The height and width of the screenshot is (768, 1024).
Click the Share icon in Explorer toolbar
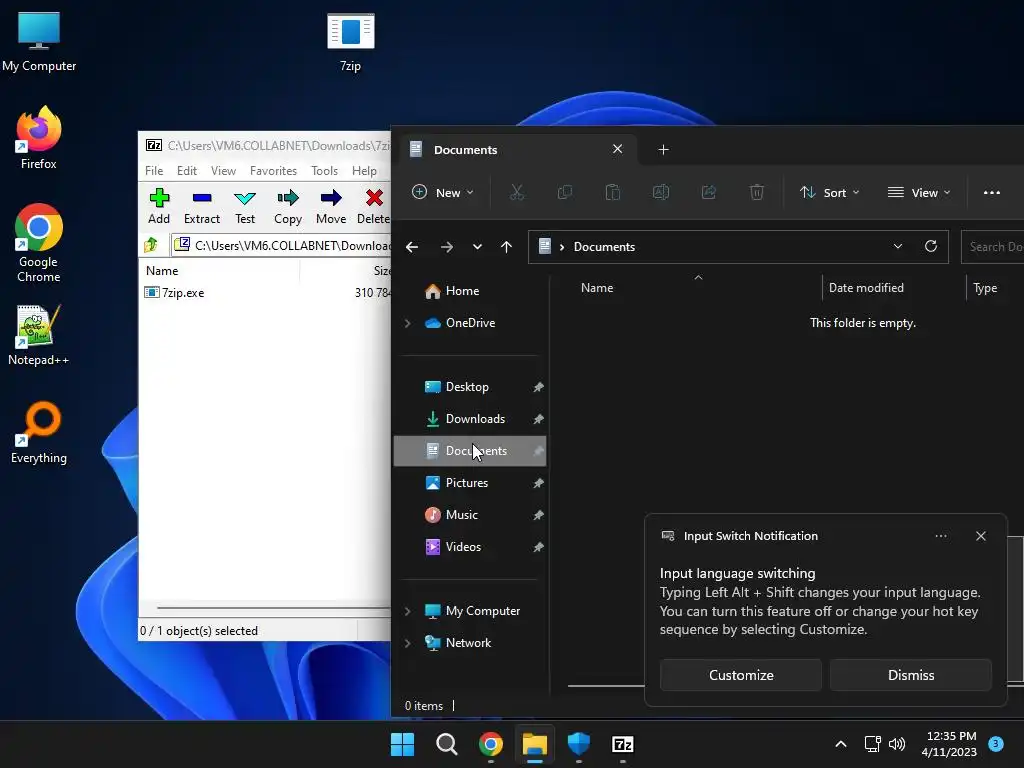point(709,193)
